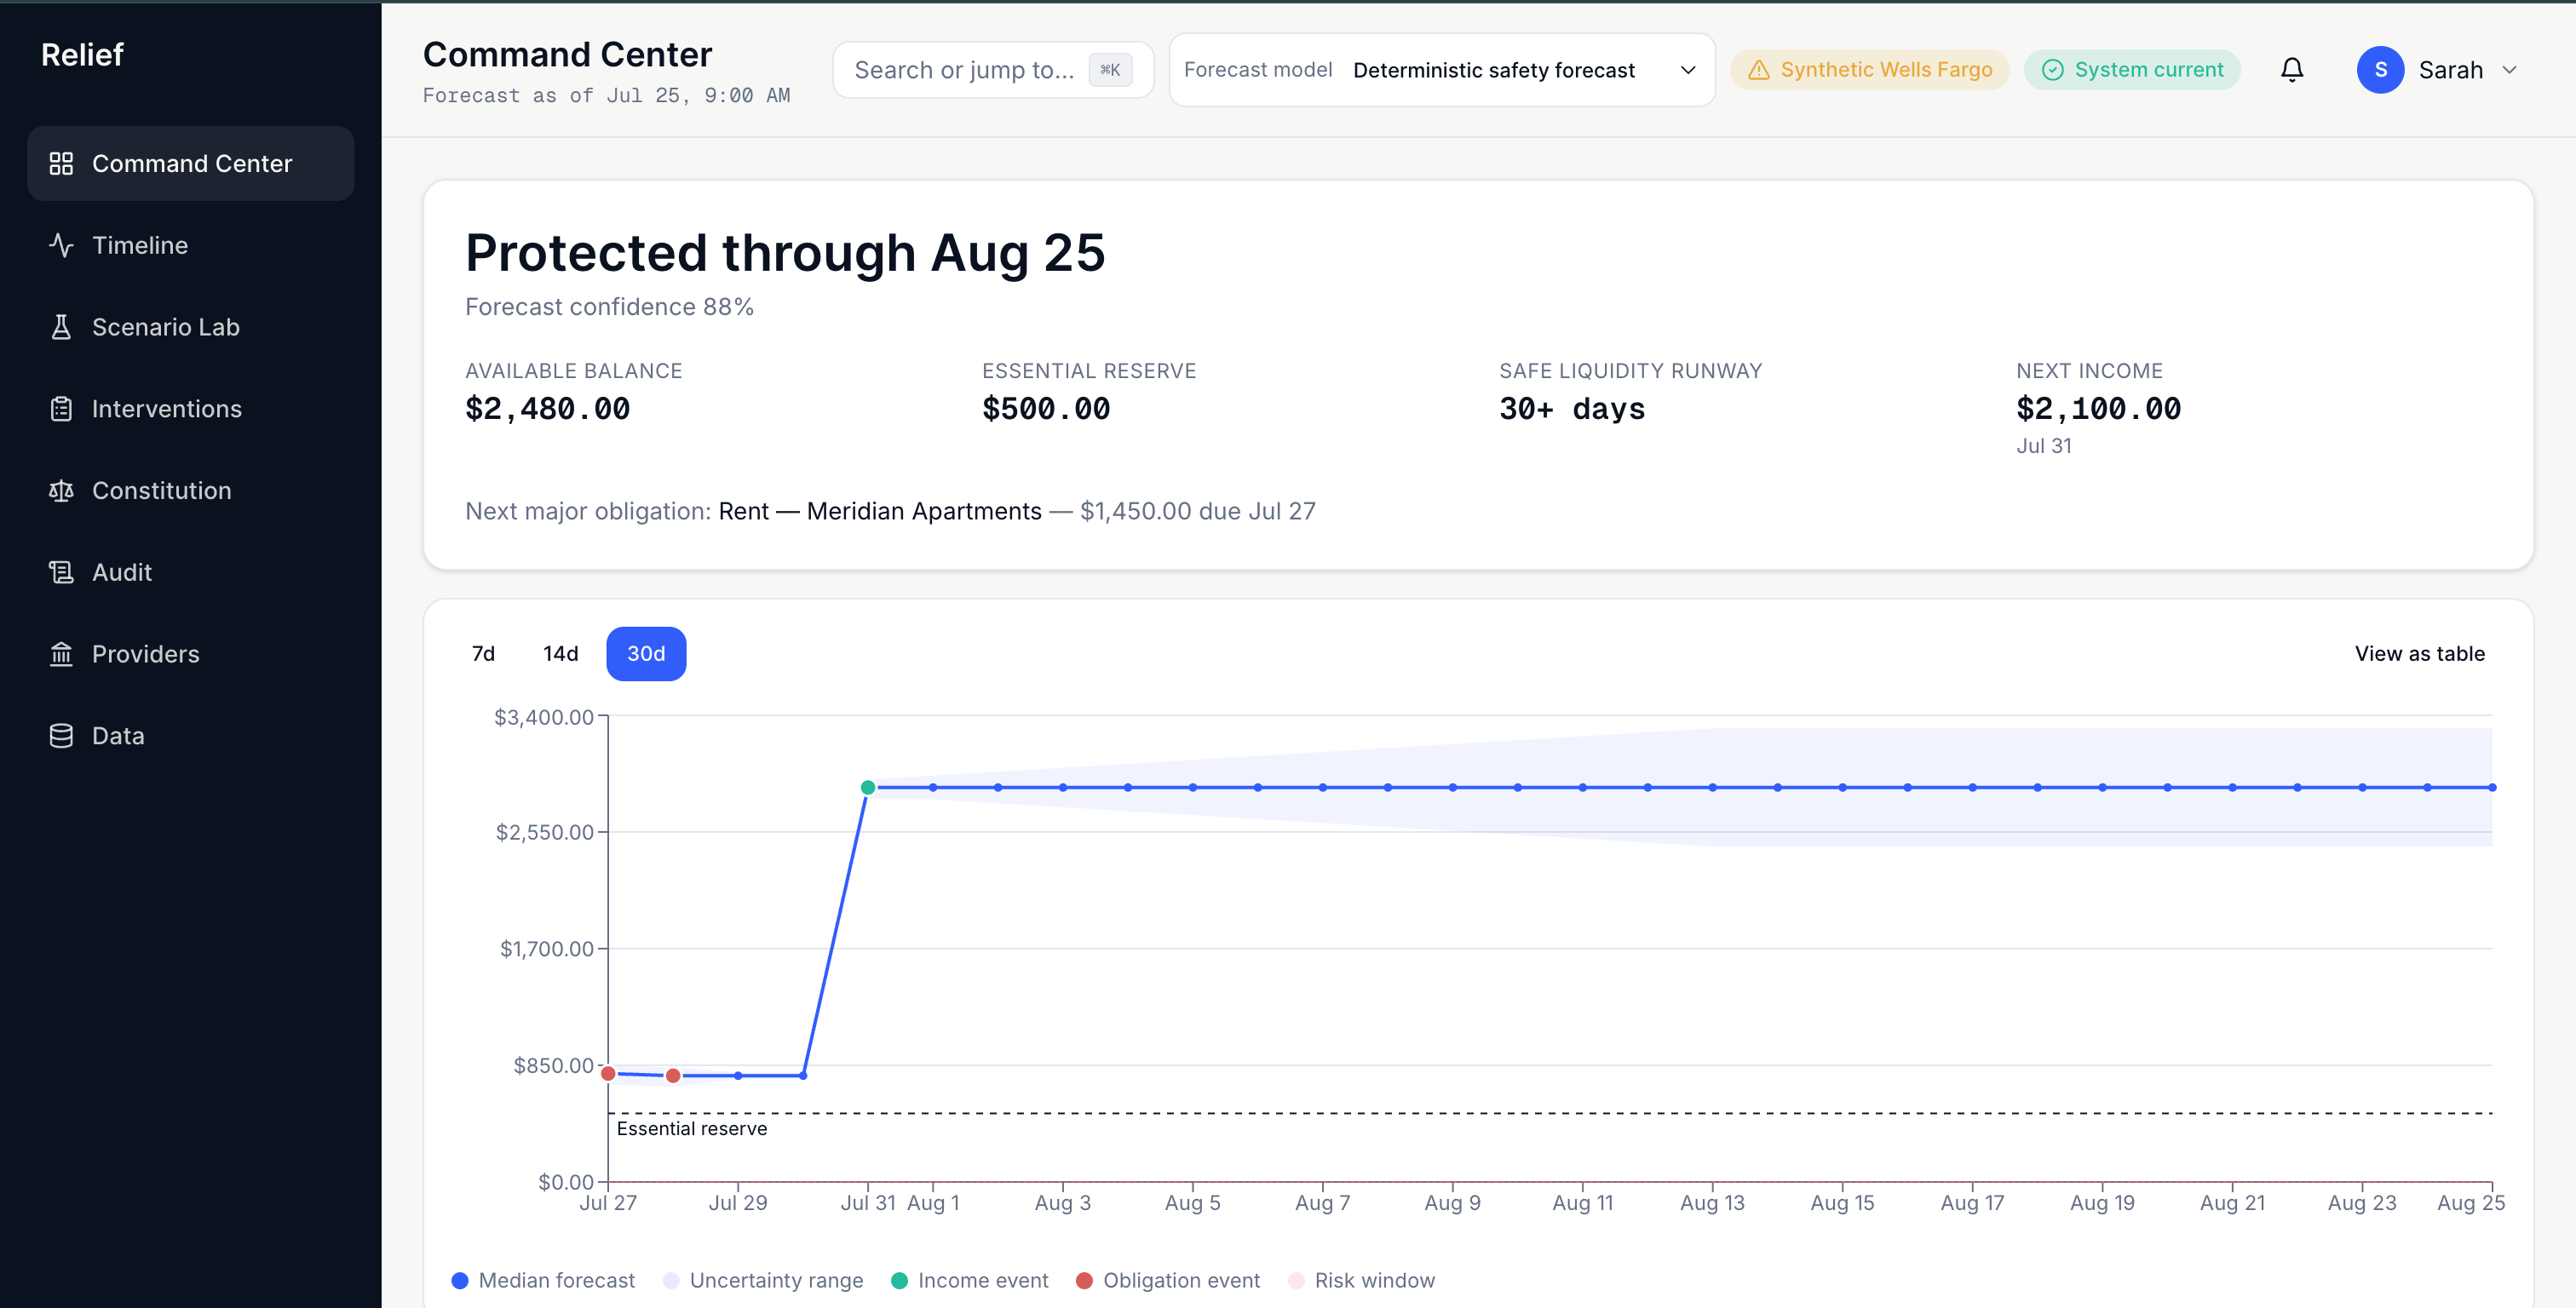Open the notifications bell icon

(2291, 70)
